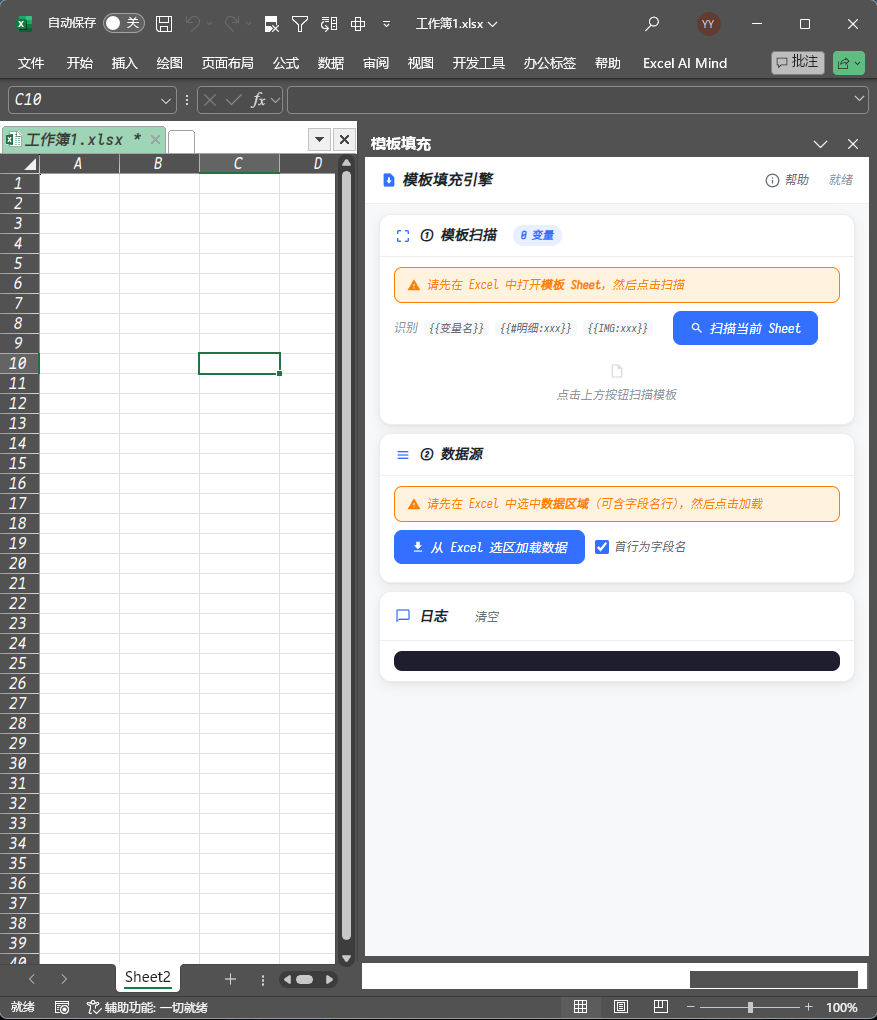
Task: Open the workbook title dropdown arrow
Action: click(x=492, y=24)
